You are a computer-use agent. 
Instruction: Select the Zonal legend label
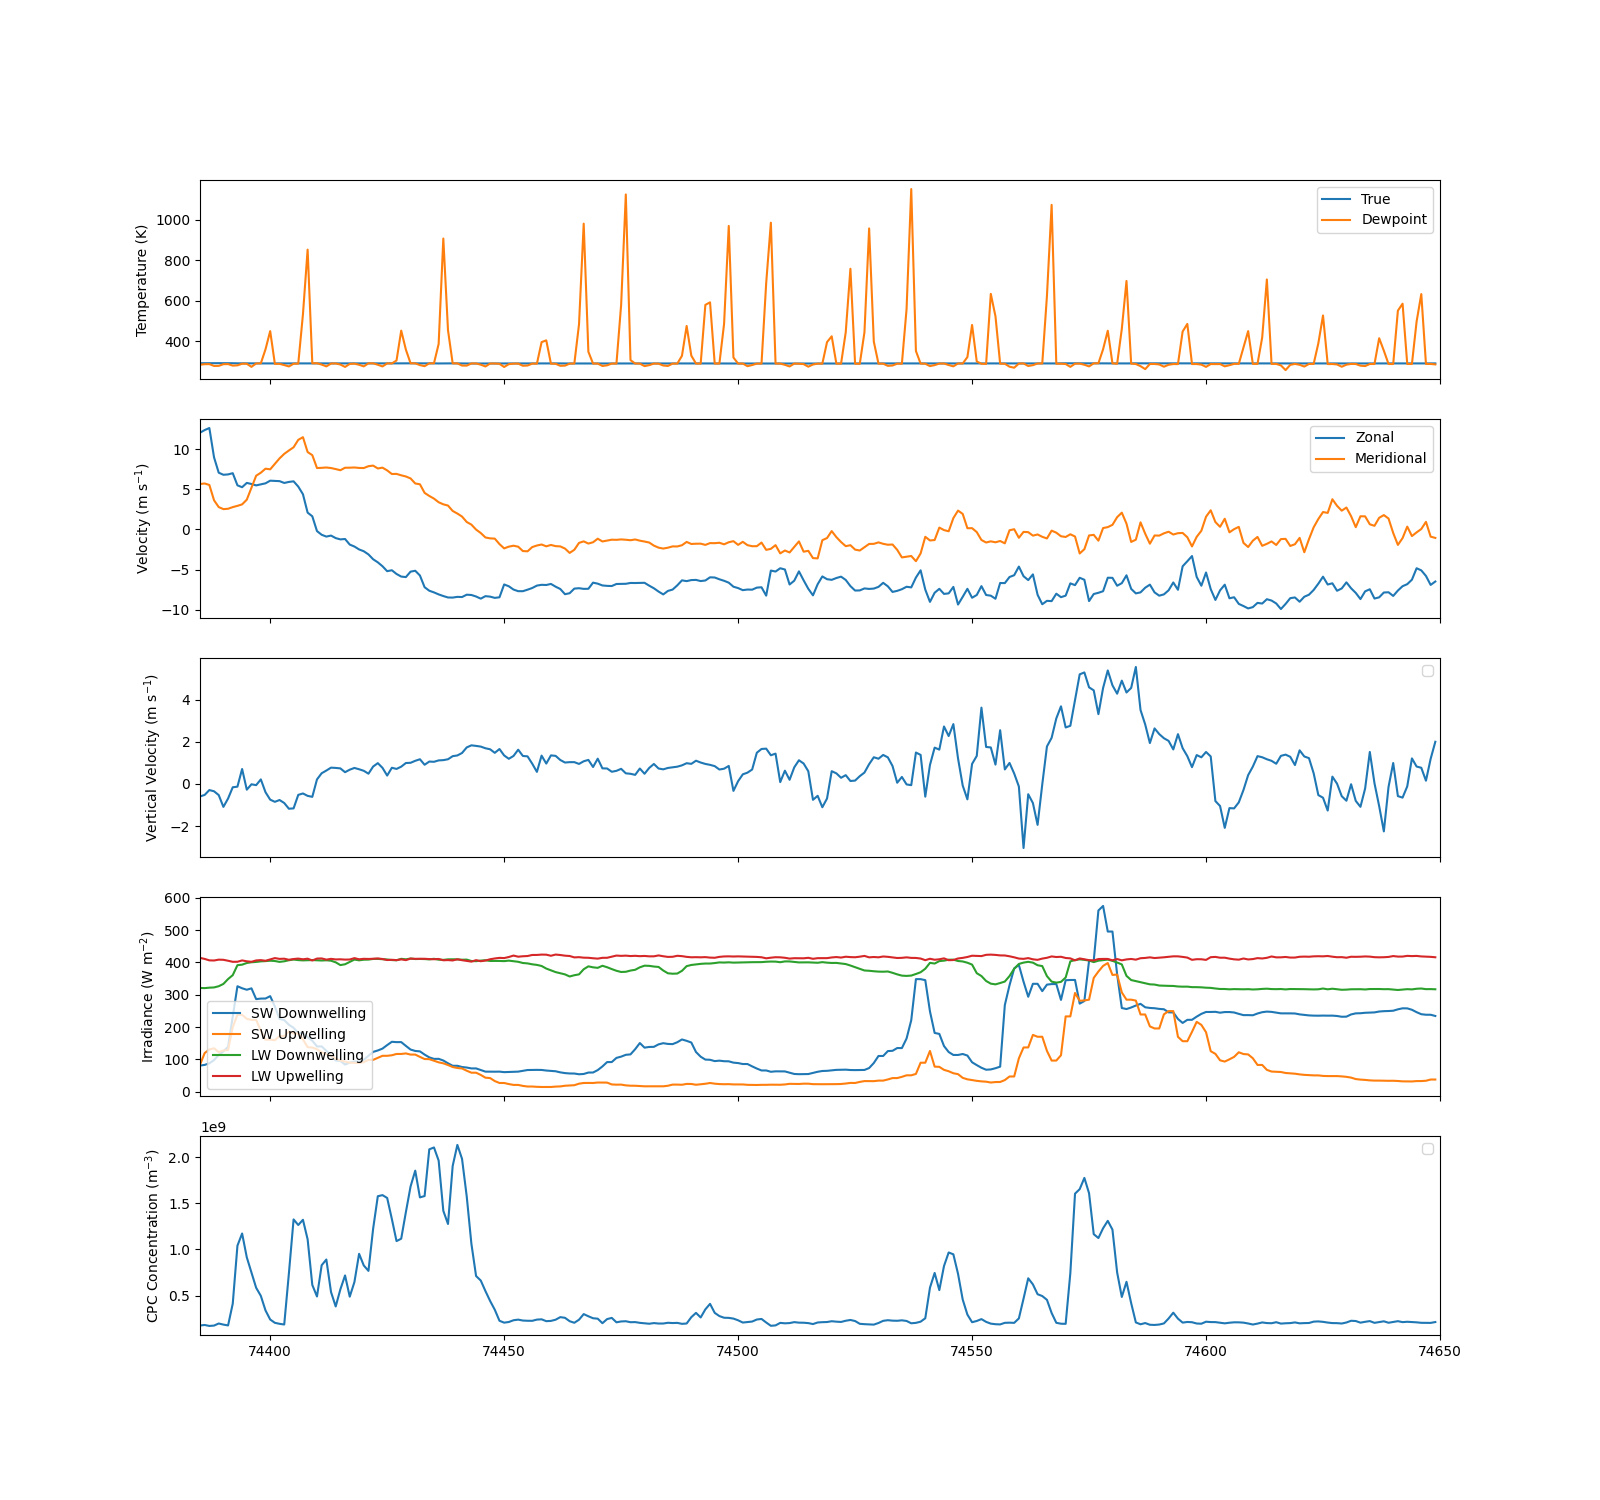1374,438
